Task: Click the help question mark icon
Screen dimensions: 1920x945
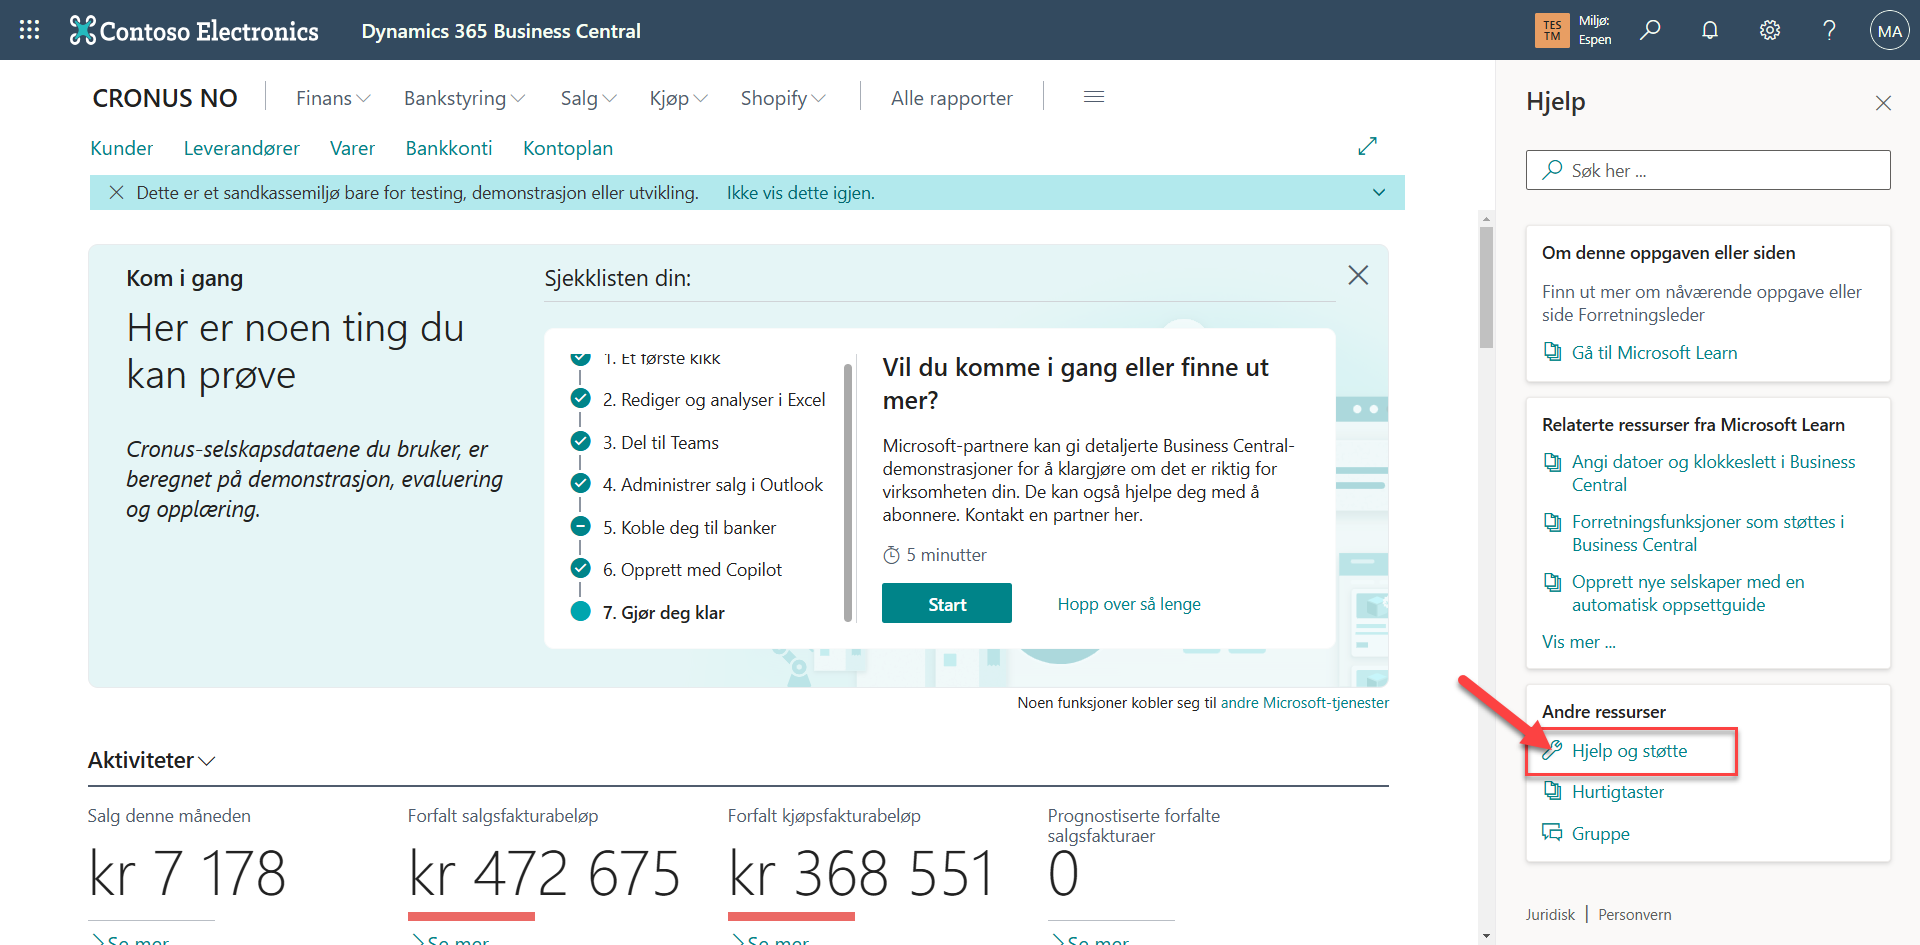Action: pos(1829,30)
